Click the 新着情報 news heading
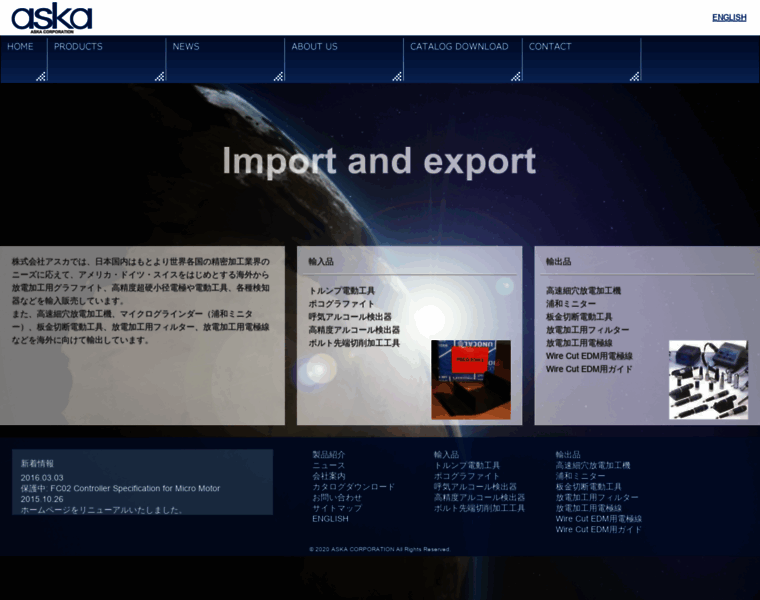 click(x=37, y=464)
